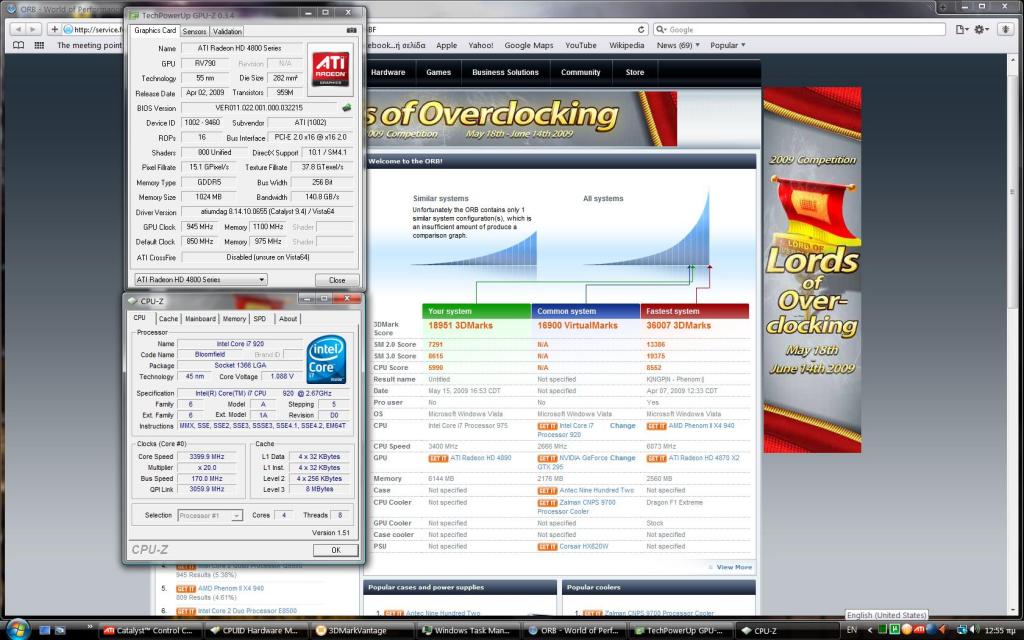Click the Intel Core i7 logo in CPU-Z
The height and width of the screenshot is (640, 1024).
[326, 359]
